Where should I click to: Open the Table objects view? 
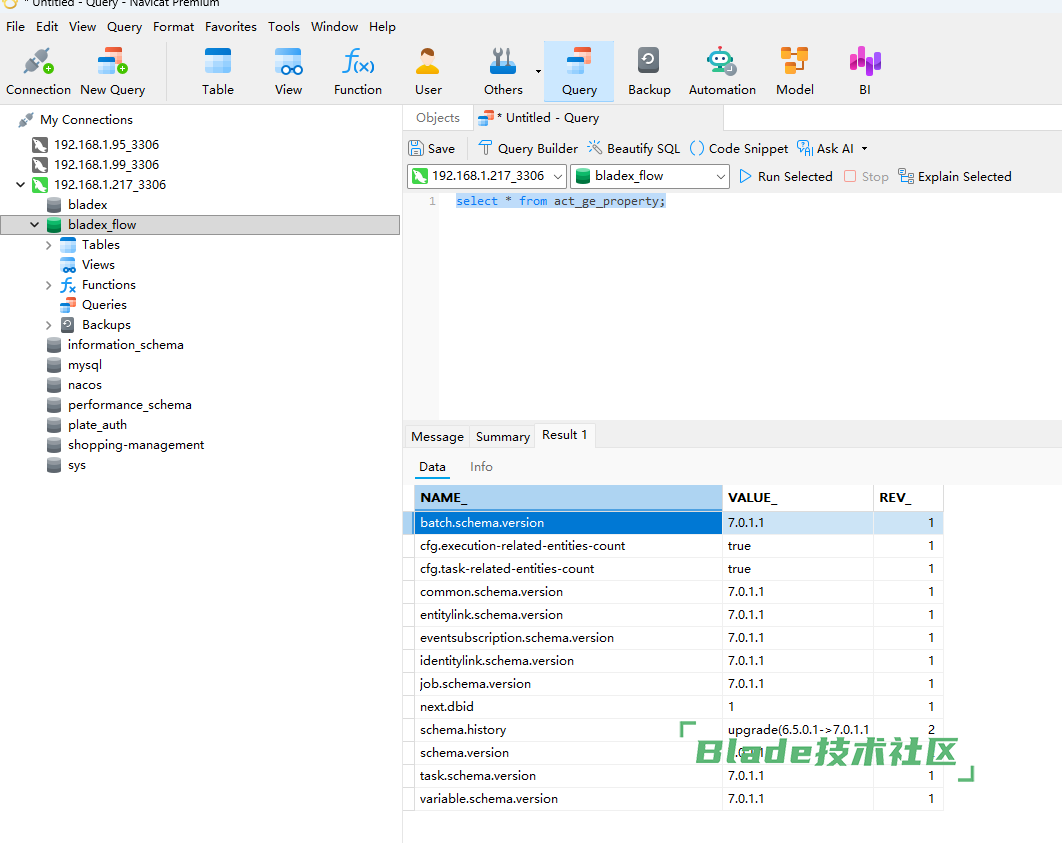coord(217,71)
